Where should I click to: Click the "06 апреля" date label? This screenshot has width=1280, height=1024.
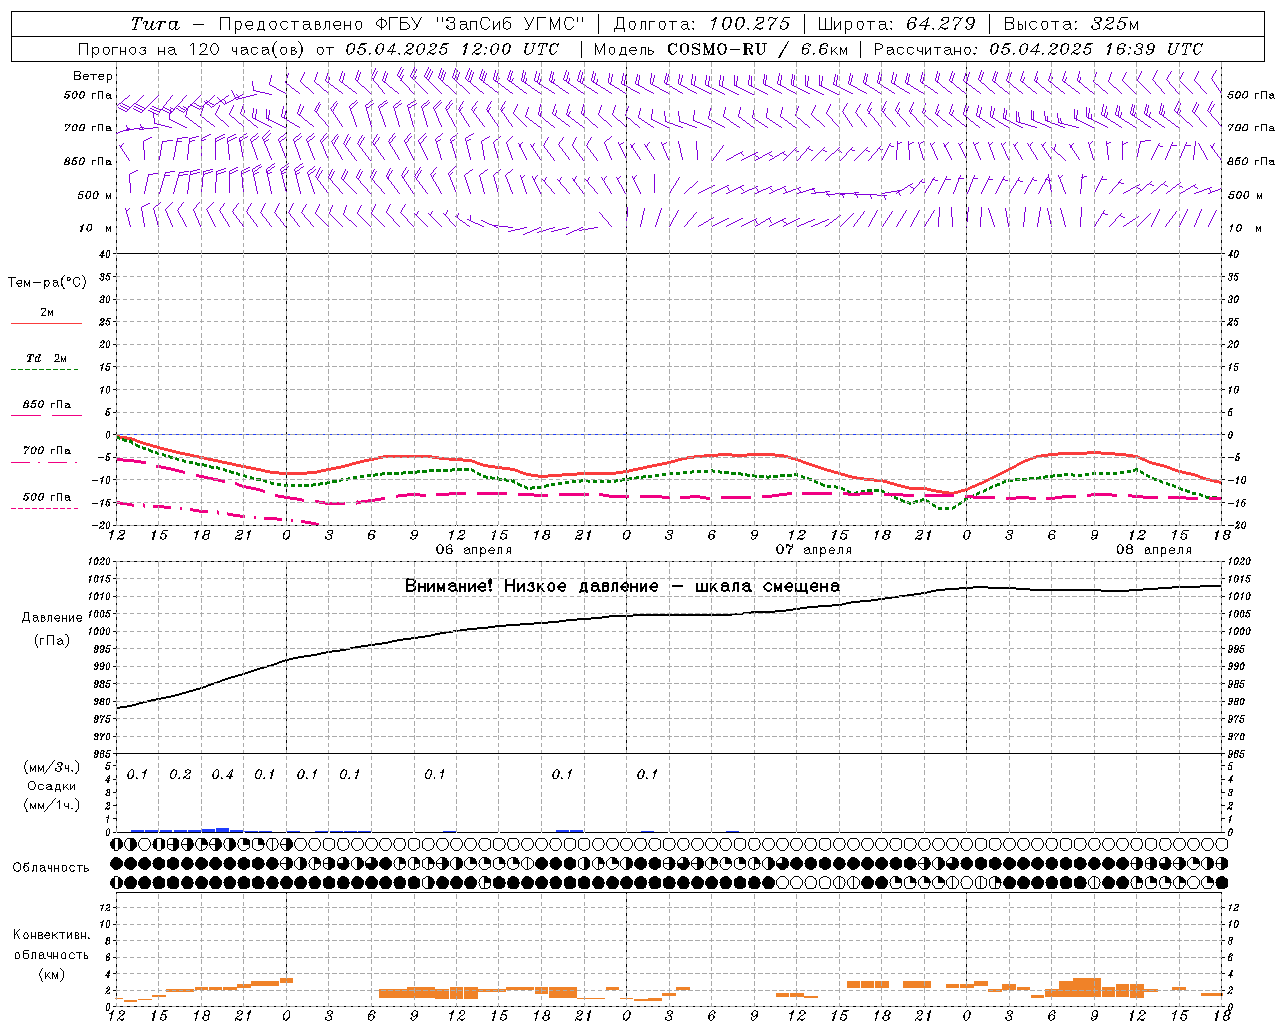(474, 550)
